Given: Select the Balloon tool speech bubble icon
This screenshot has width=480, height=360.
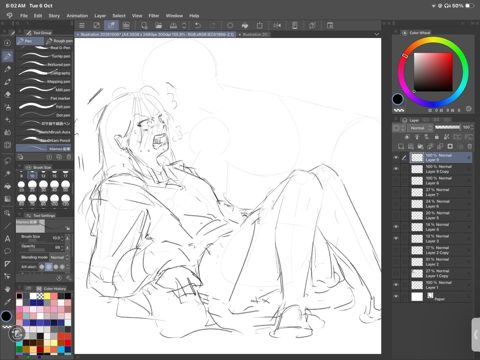Looking at the screenshot, I should [x=7, y=251].
